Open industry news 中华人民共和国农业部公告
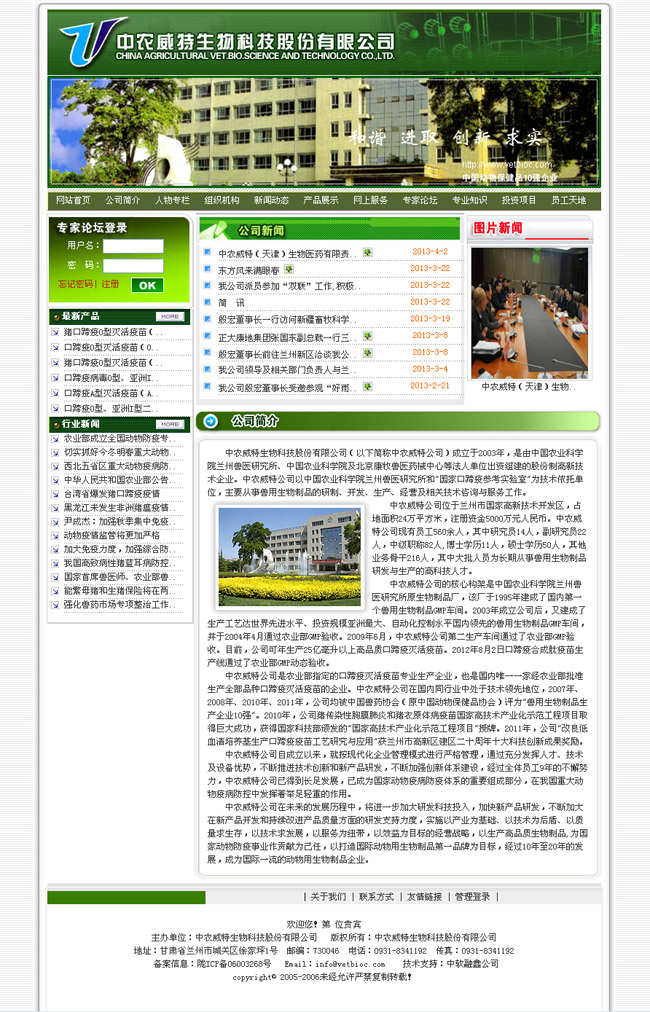650x1012 pixels. click(119, 480)
